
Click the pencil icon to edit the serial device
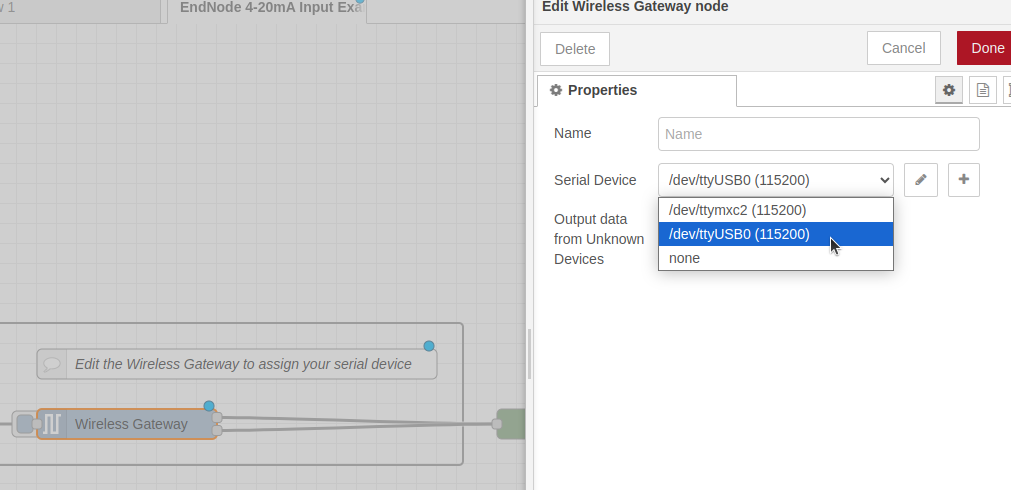click(x=920, y=180)
